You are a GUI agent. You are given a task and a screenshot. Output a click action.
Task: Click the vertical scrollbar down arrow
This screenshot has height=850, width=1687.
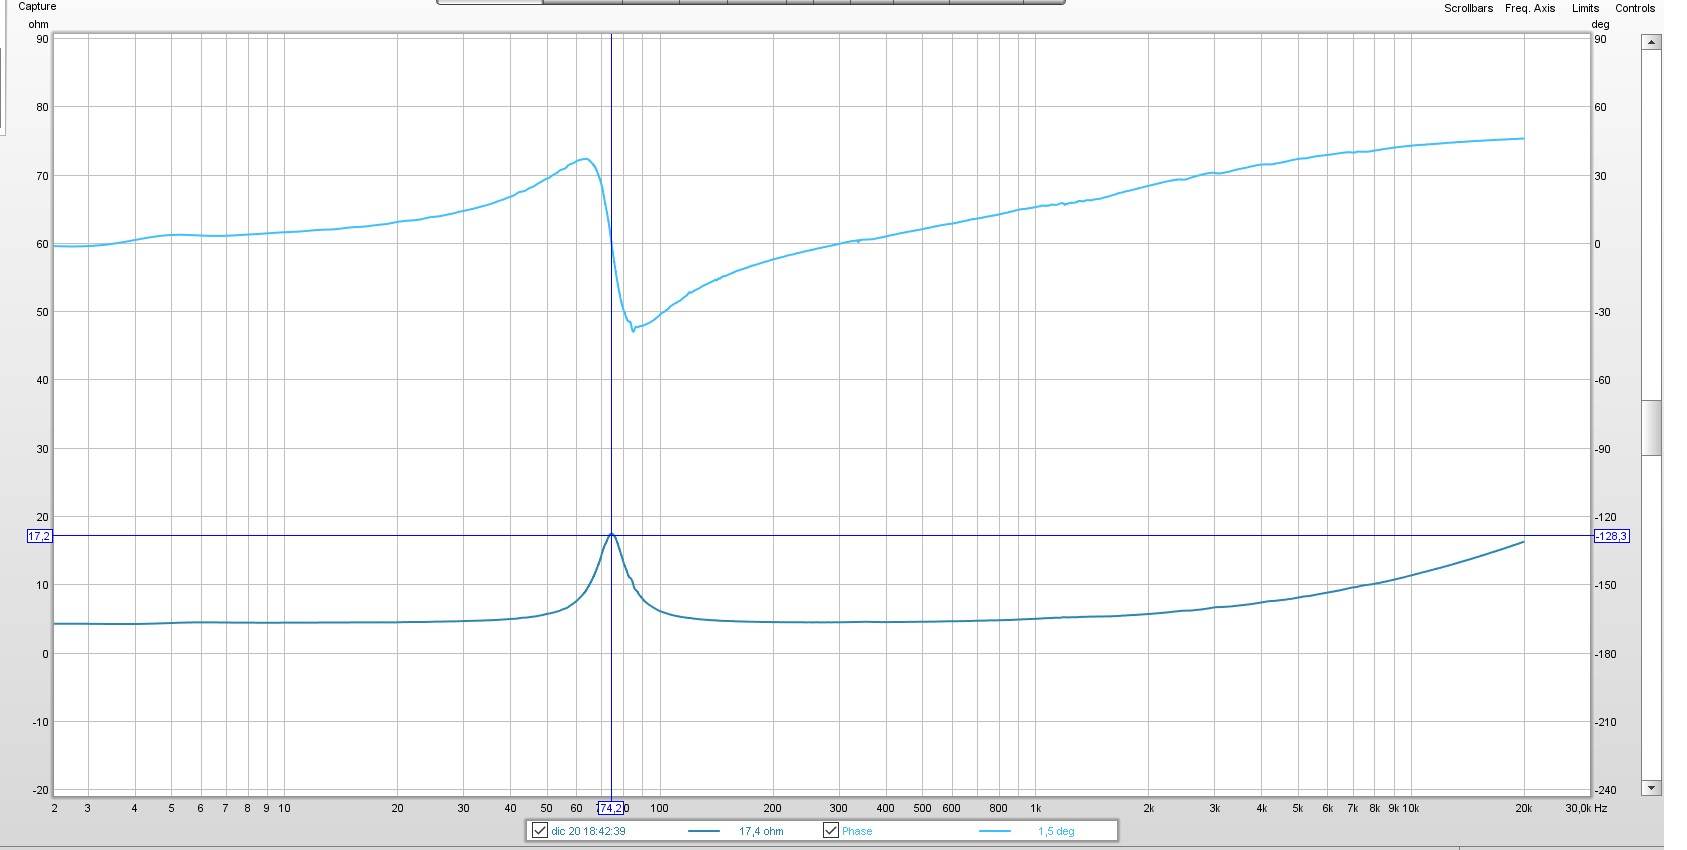point(1652,787)
